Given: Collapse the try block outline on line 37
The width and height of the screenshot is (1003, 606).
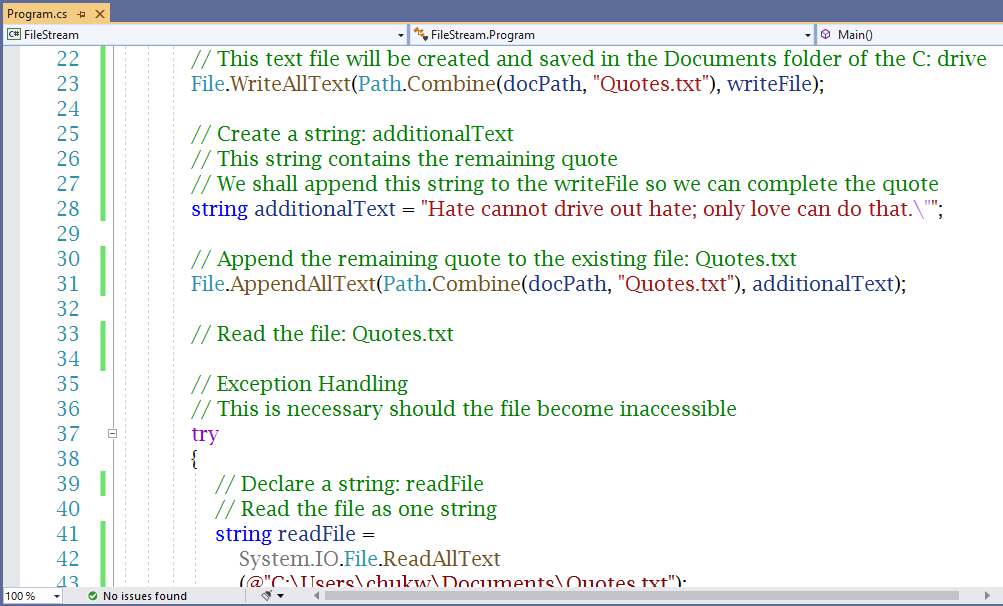Looking at the screenshot, I should click(112, 433).
